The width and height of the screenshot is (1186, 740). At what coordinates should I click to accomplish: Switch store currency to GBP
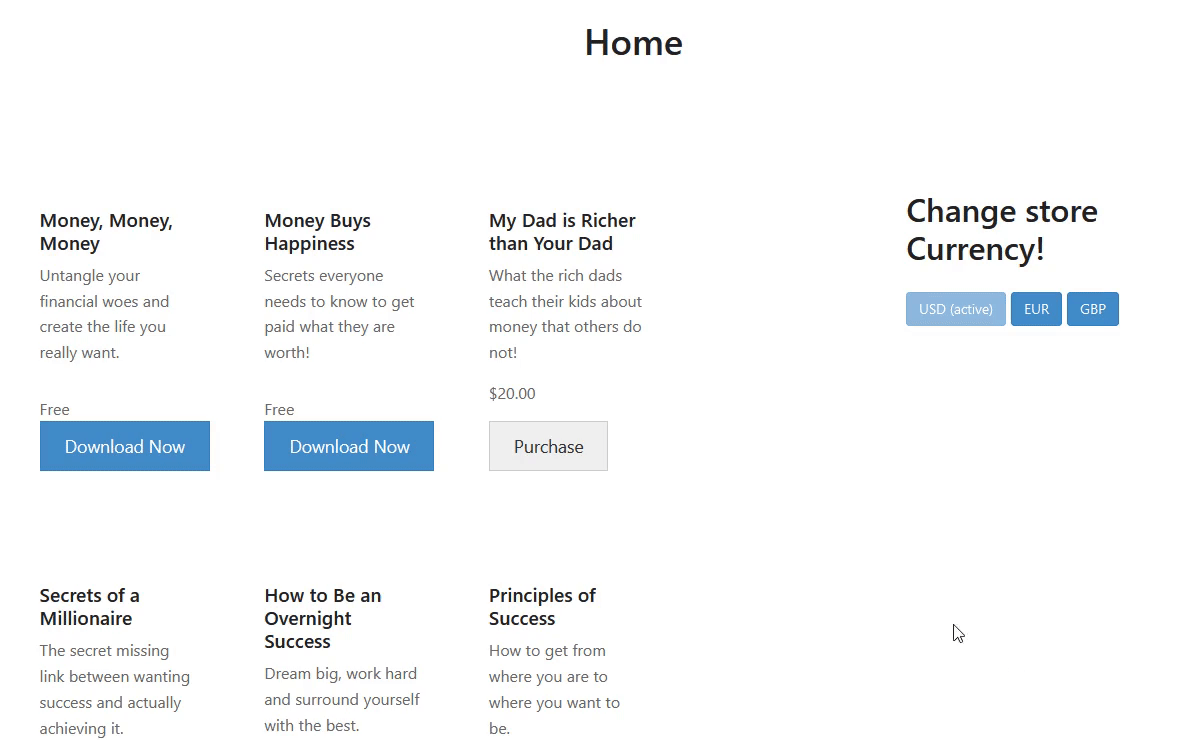1092,309
